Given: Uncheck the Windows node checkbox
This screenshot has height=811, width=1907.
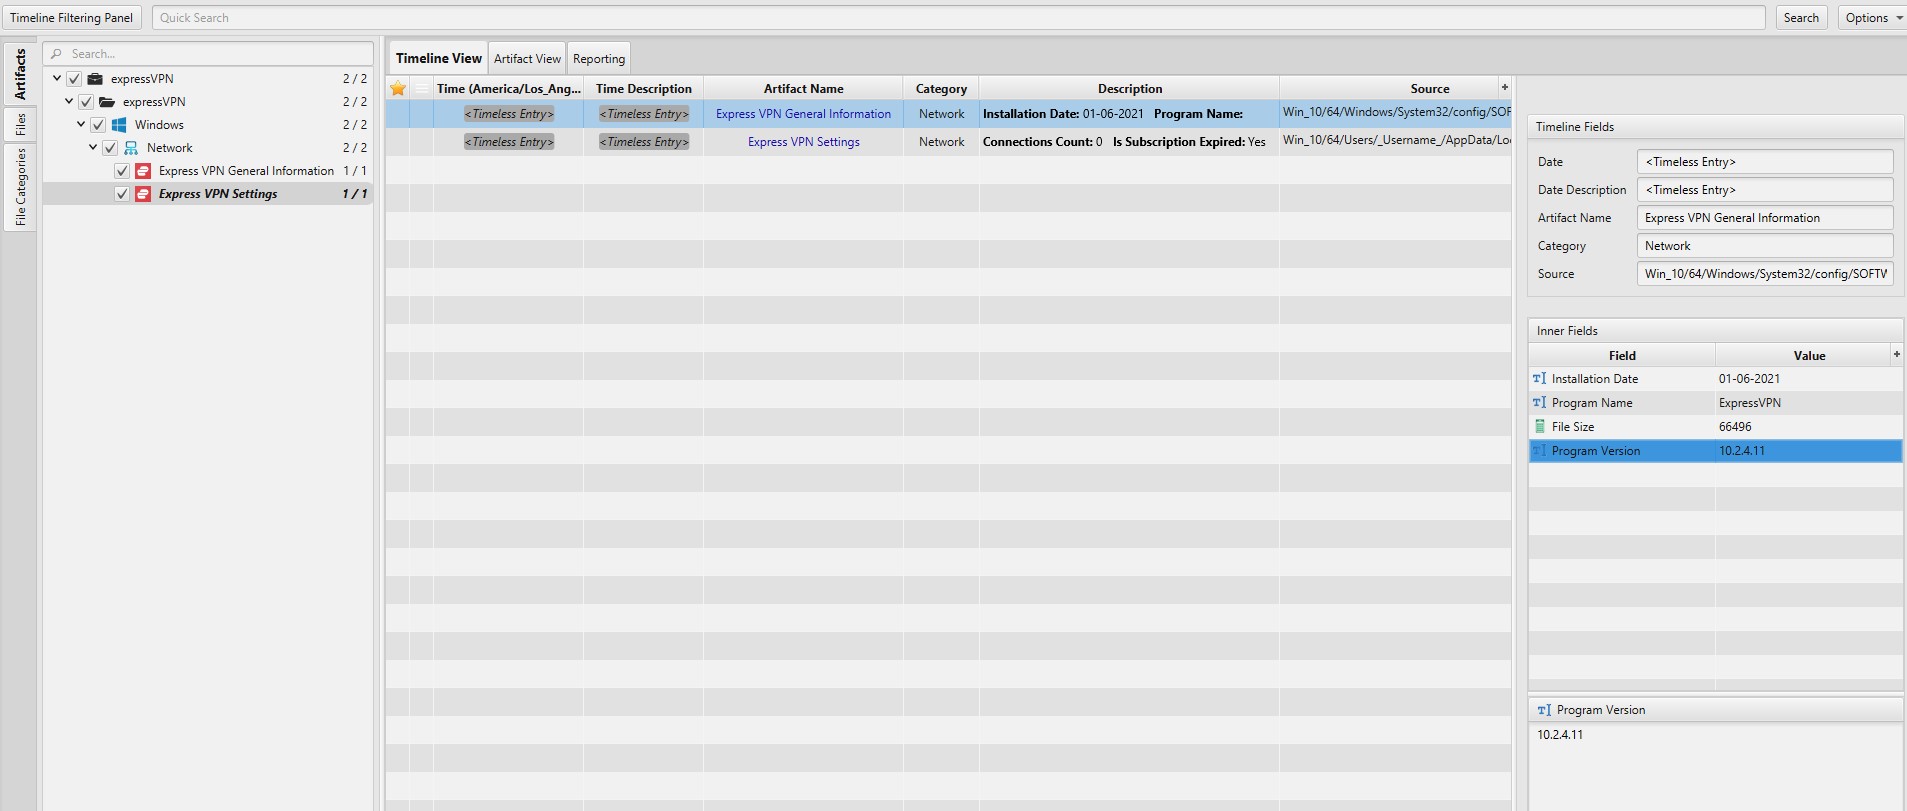Looking at the screenshot, I should [x=98, y=125].
